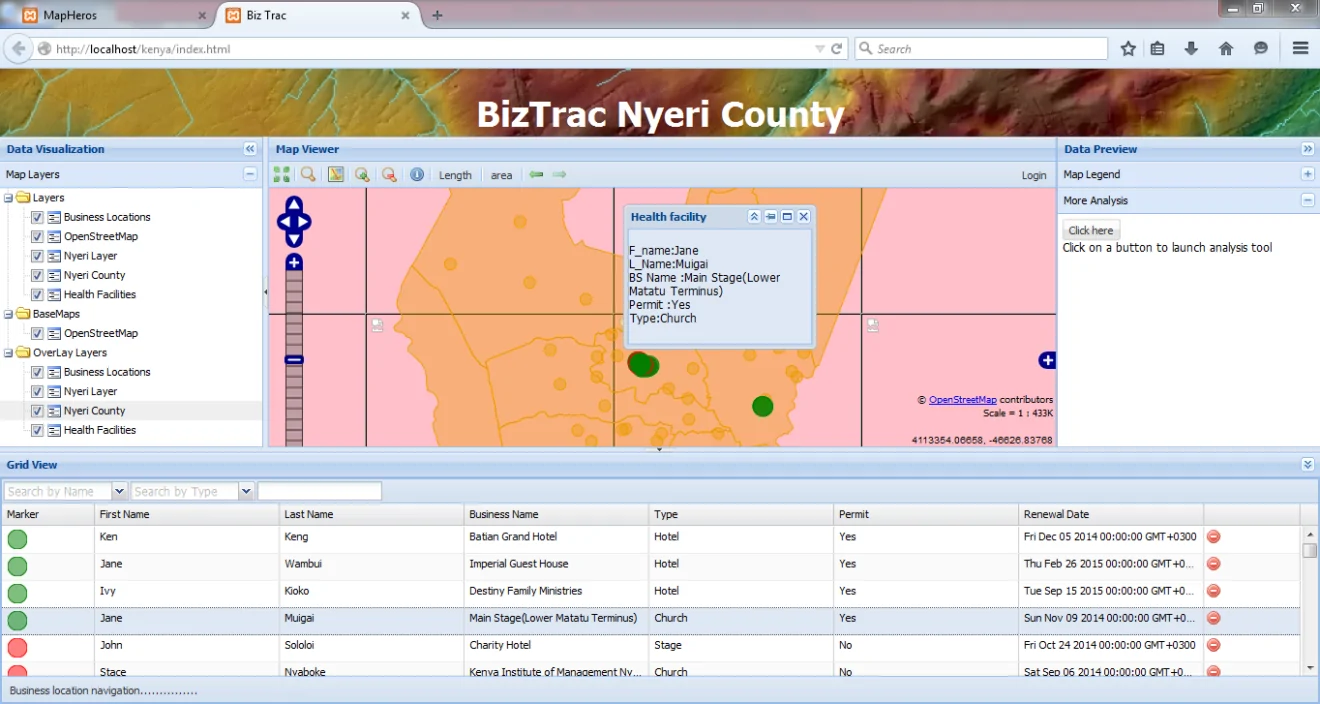Select the zoom out tool on map toolbar

click(389, 174)
